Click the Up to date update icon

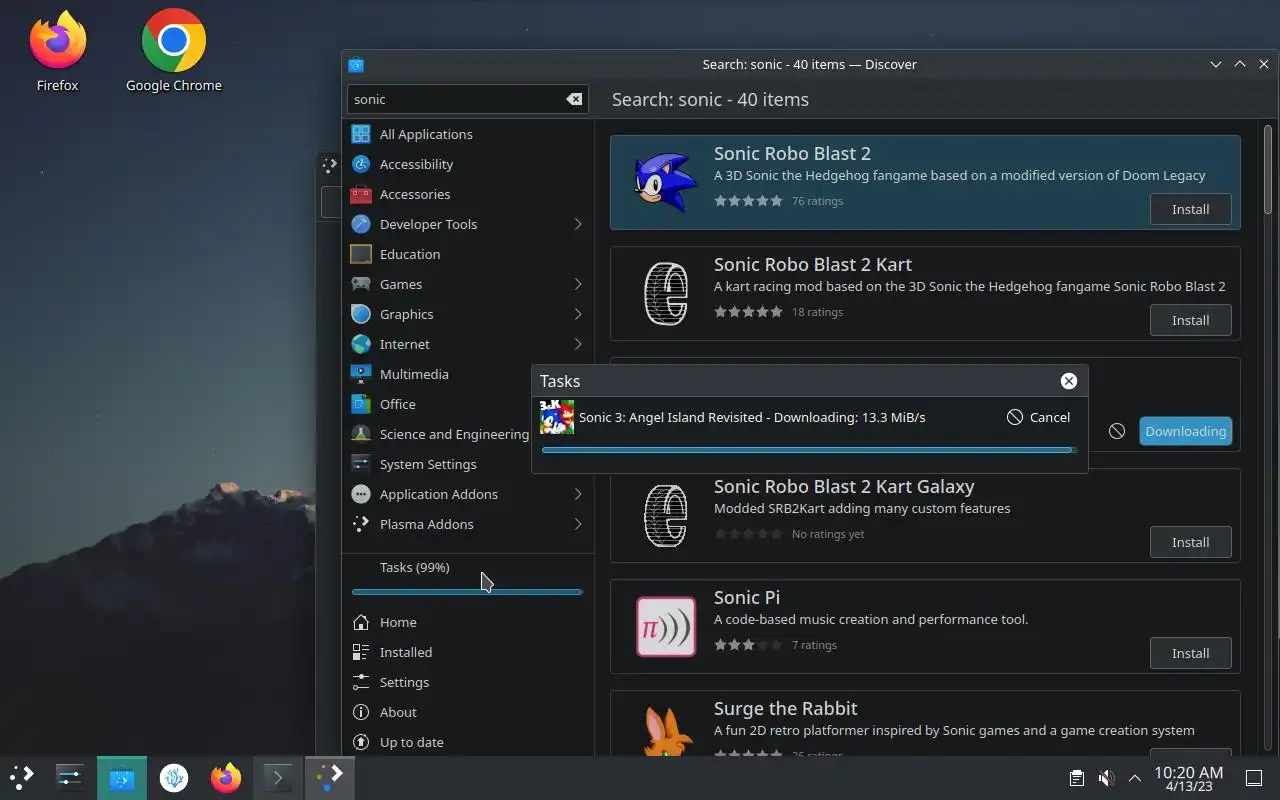pyautogui.click(x=361, y=742)
